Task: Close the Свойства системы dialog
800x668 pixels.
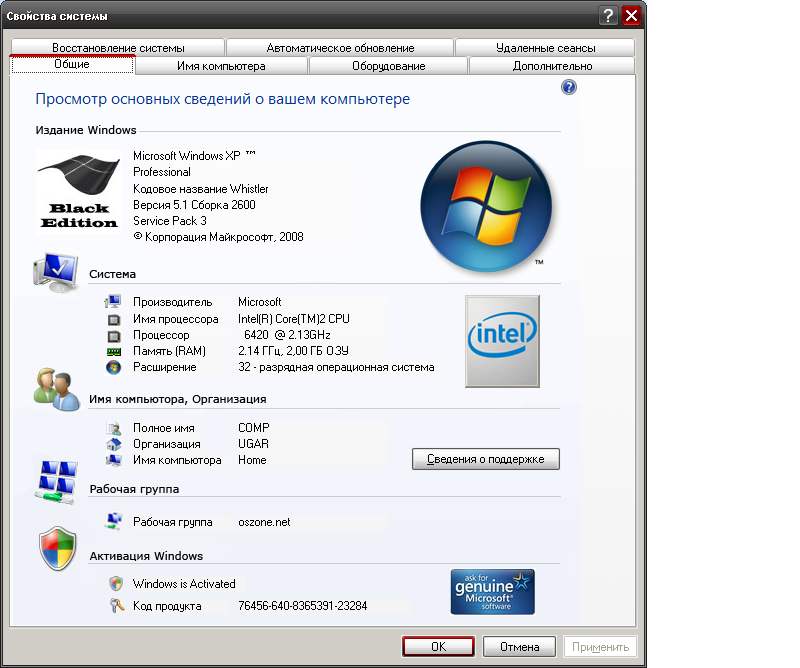Action: [631, 16]
